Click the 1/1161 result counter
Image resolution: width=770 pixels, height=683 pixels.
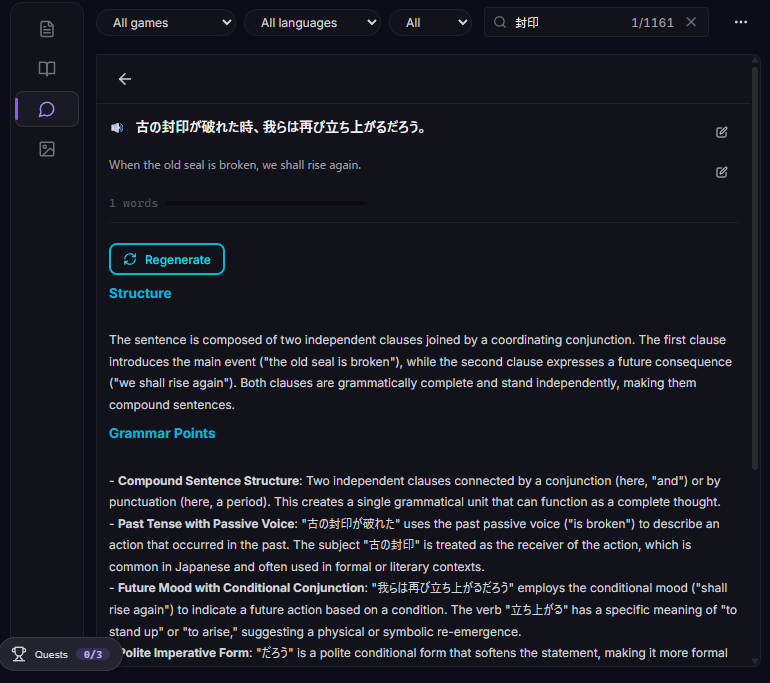point(652,23)
